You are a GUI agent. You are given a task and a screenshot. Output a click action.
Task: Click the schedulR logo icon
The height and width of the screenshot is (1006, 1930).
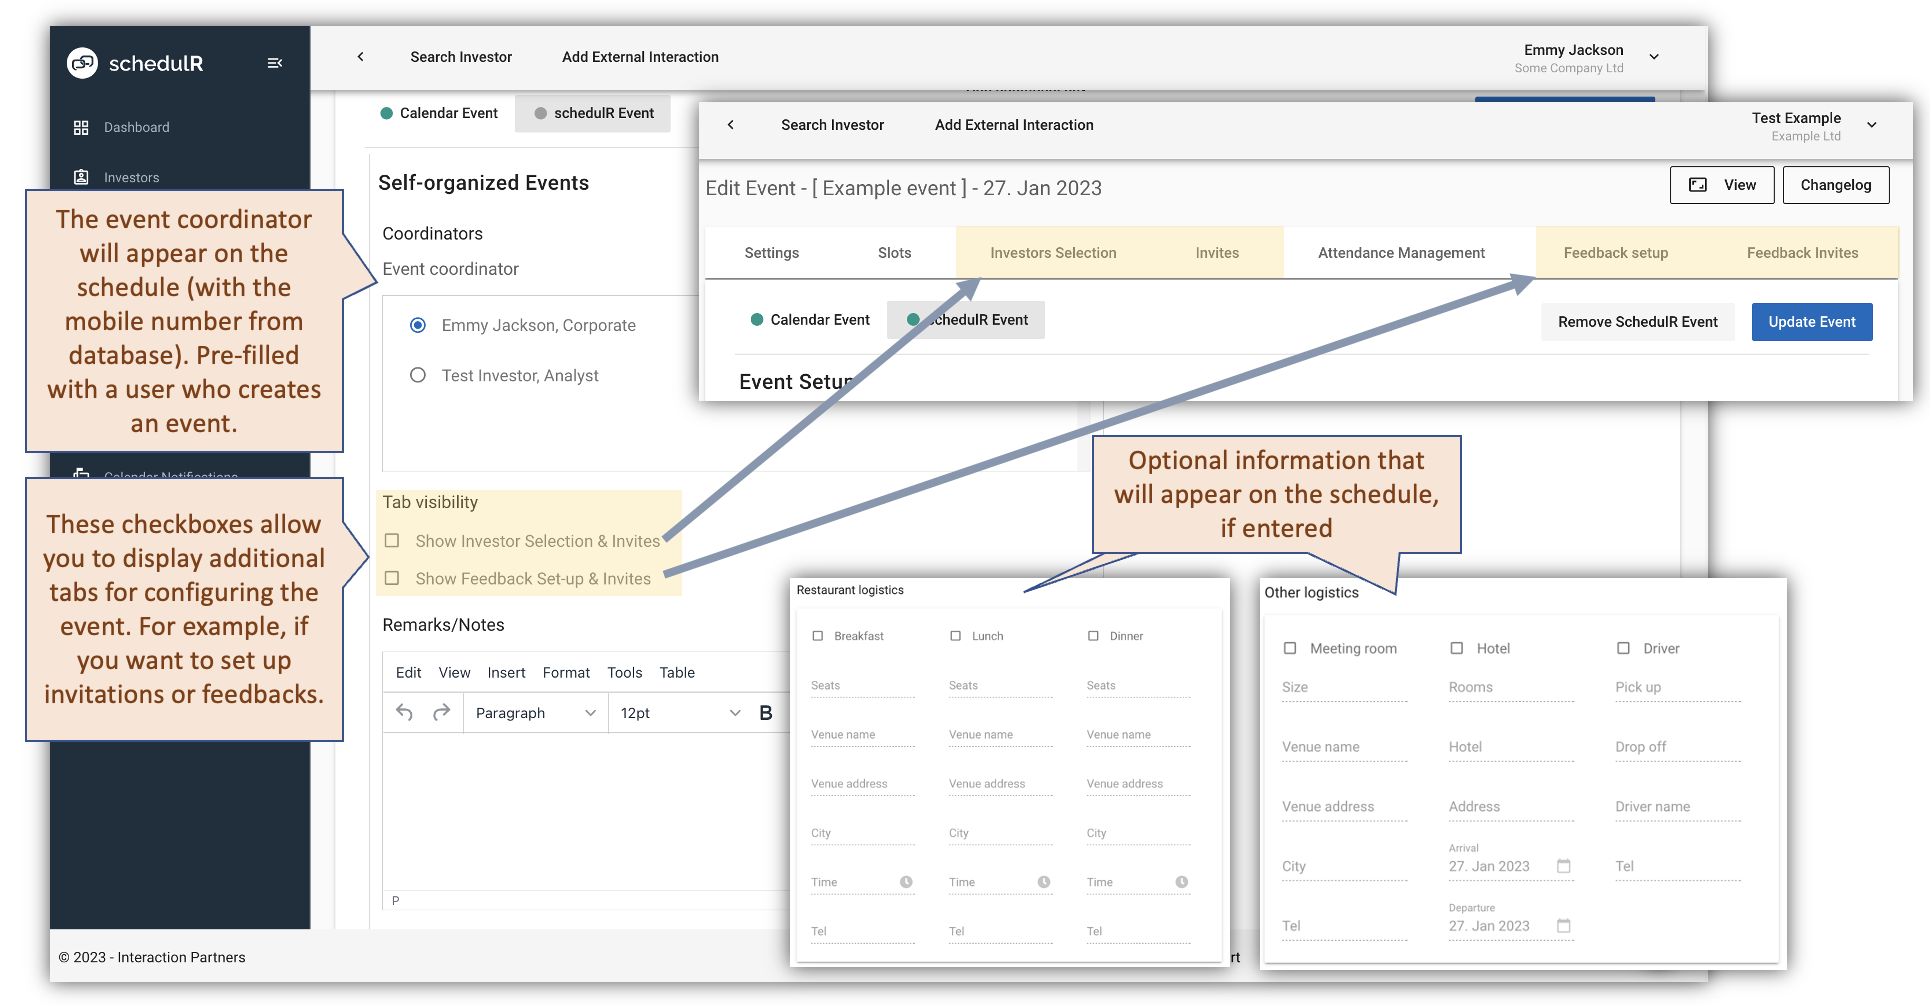83,63
